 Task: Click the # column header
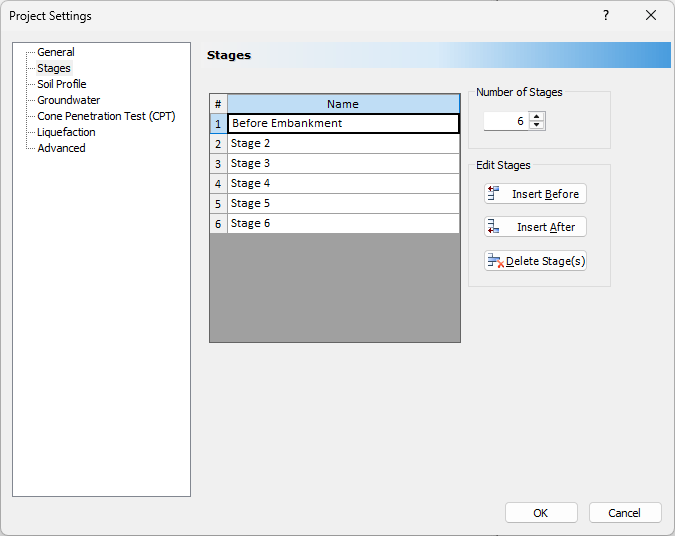218,104
